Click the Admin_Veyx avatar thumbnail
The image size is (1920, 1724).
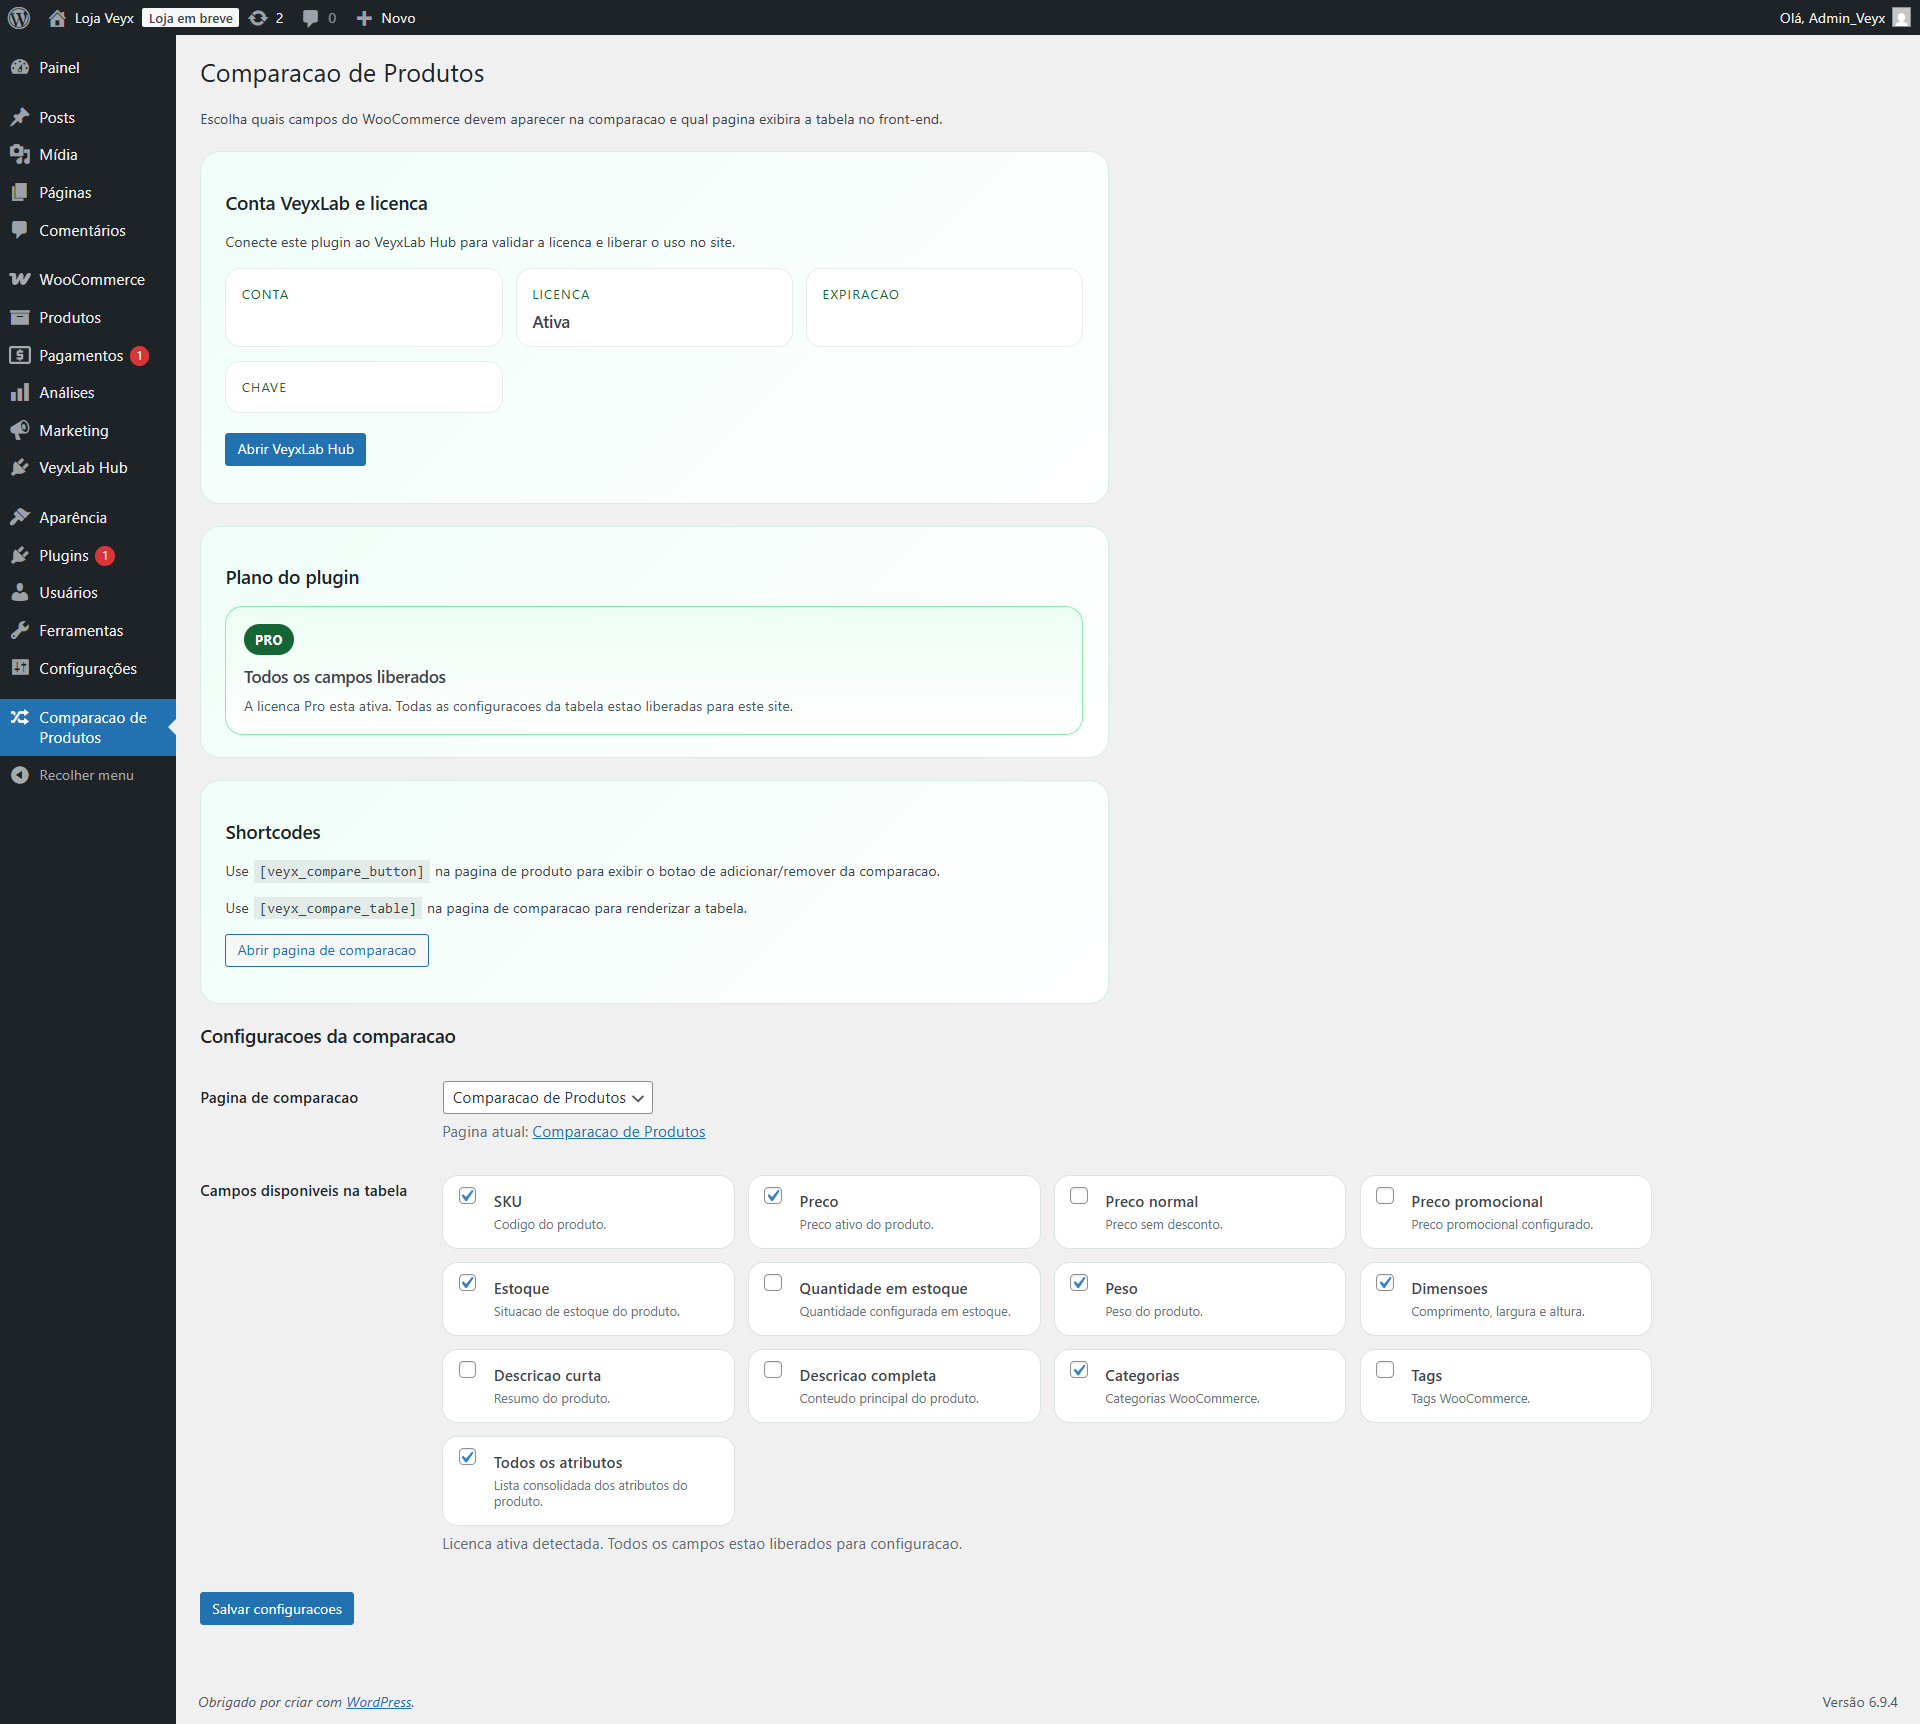(1901, 18)
